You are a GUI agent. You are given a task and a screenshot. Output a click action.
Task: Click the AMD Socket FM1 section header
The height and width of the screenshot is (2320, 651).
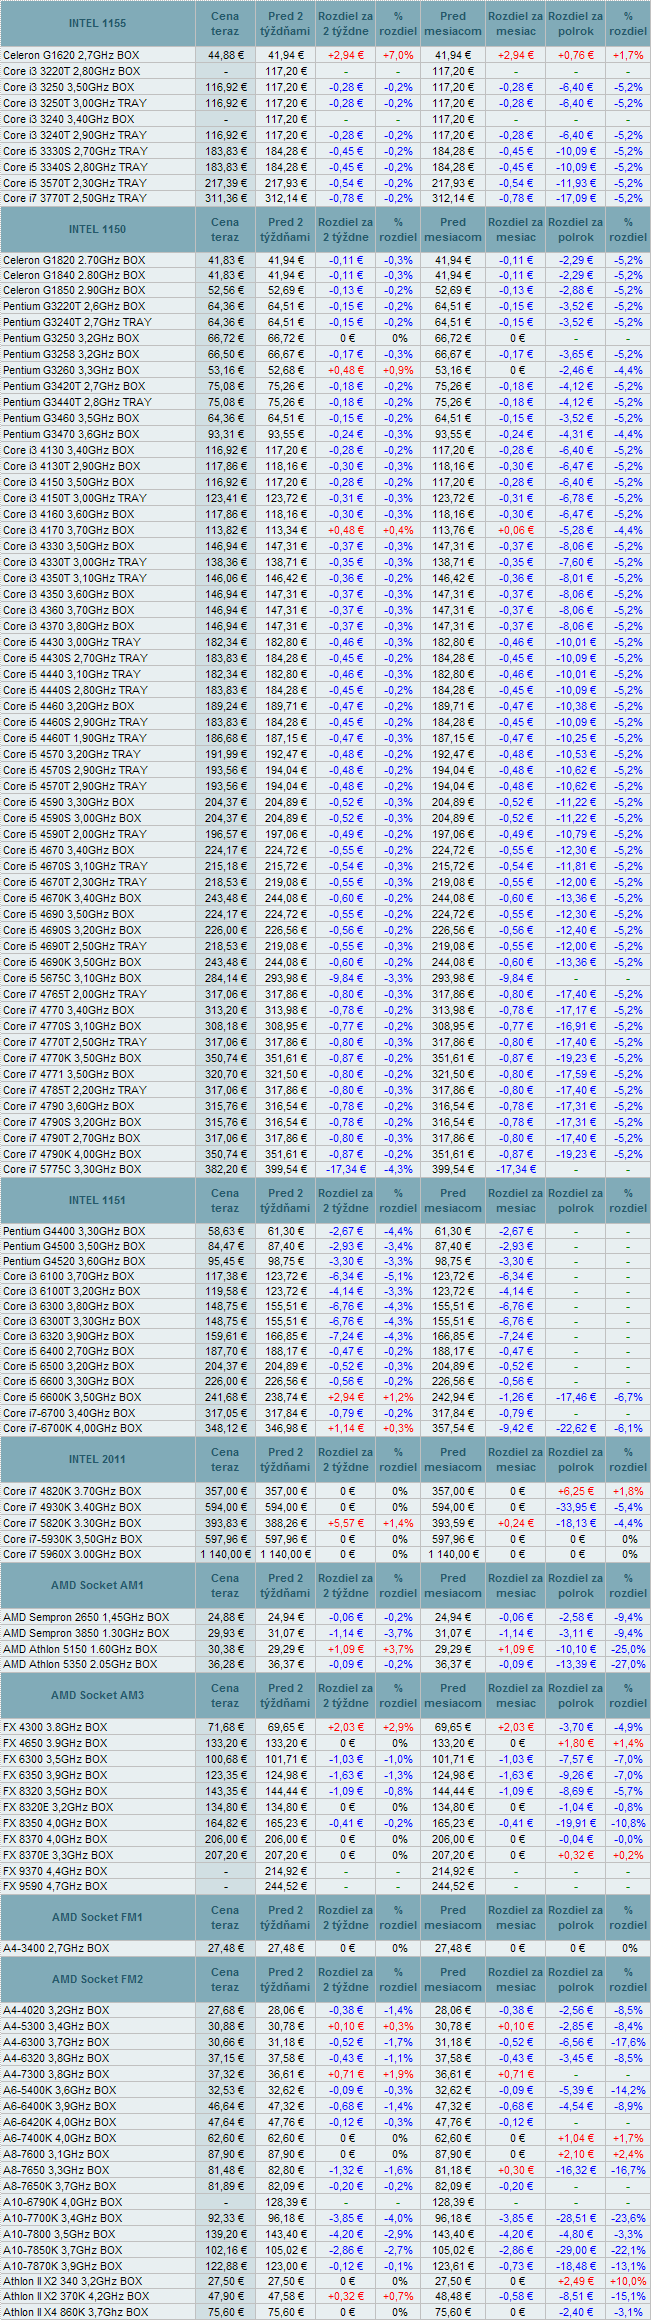click(x=98, y=1917)
